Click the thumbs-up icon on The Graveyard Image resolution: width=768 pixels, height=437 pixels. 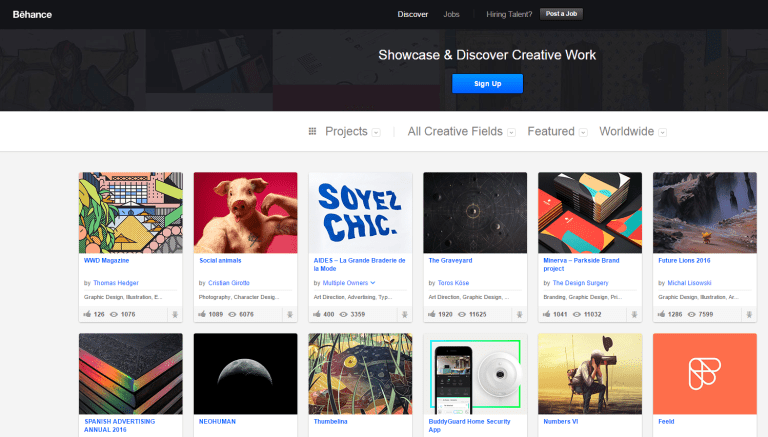432,314
